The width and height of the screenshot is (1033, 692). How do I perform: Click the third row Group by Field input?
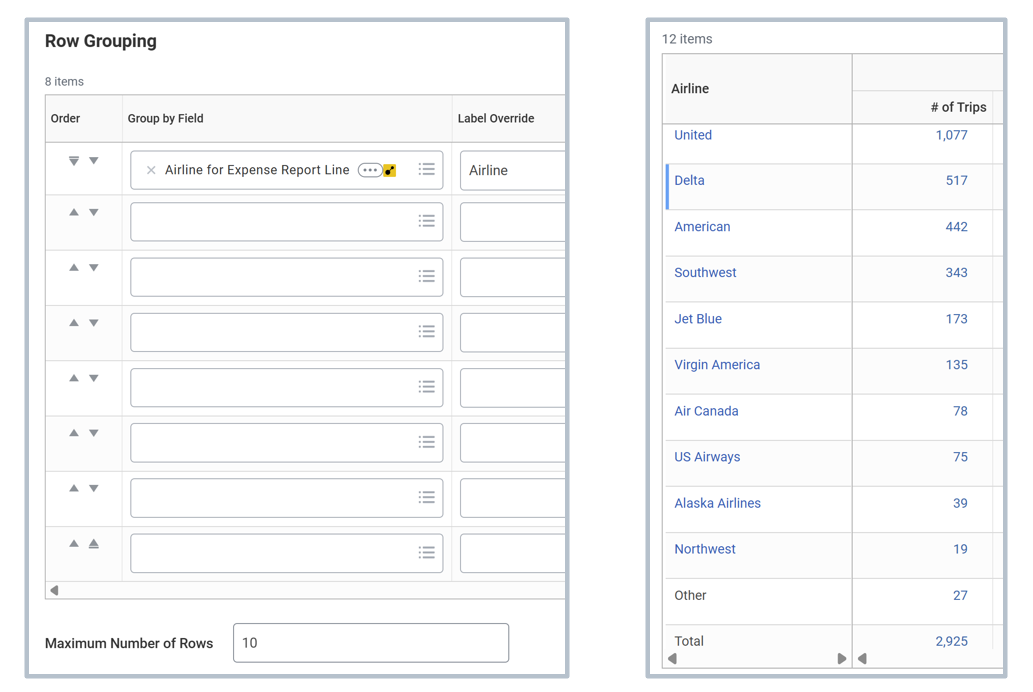pyautogui.click(x=287, y=277)
